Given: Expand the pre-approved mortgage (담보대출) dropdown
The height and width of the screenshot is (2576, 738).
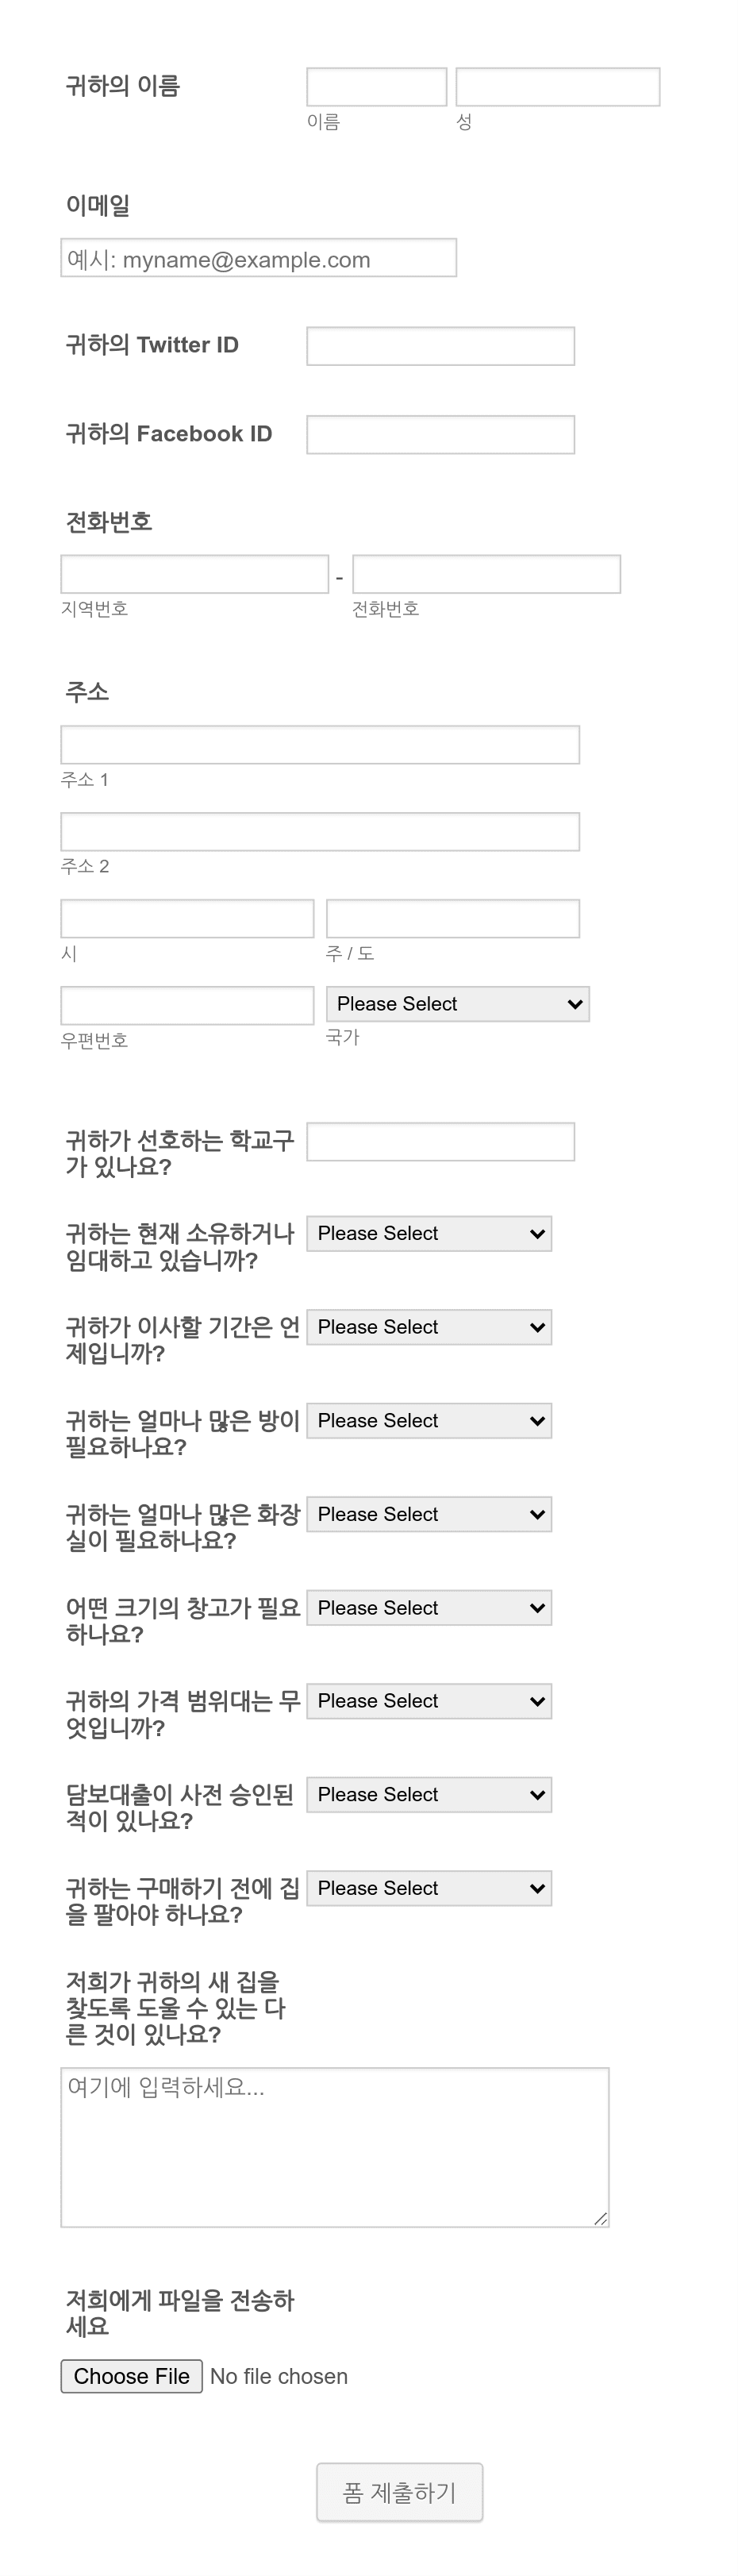Looking at the screenshot, I should point(429,1795).
